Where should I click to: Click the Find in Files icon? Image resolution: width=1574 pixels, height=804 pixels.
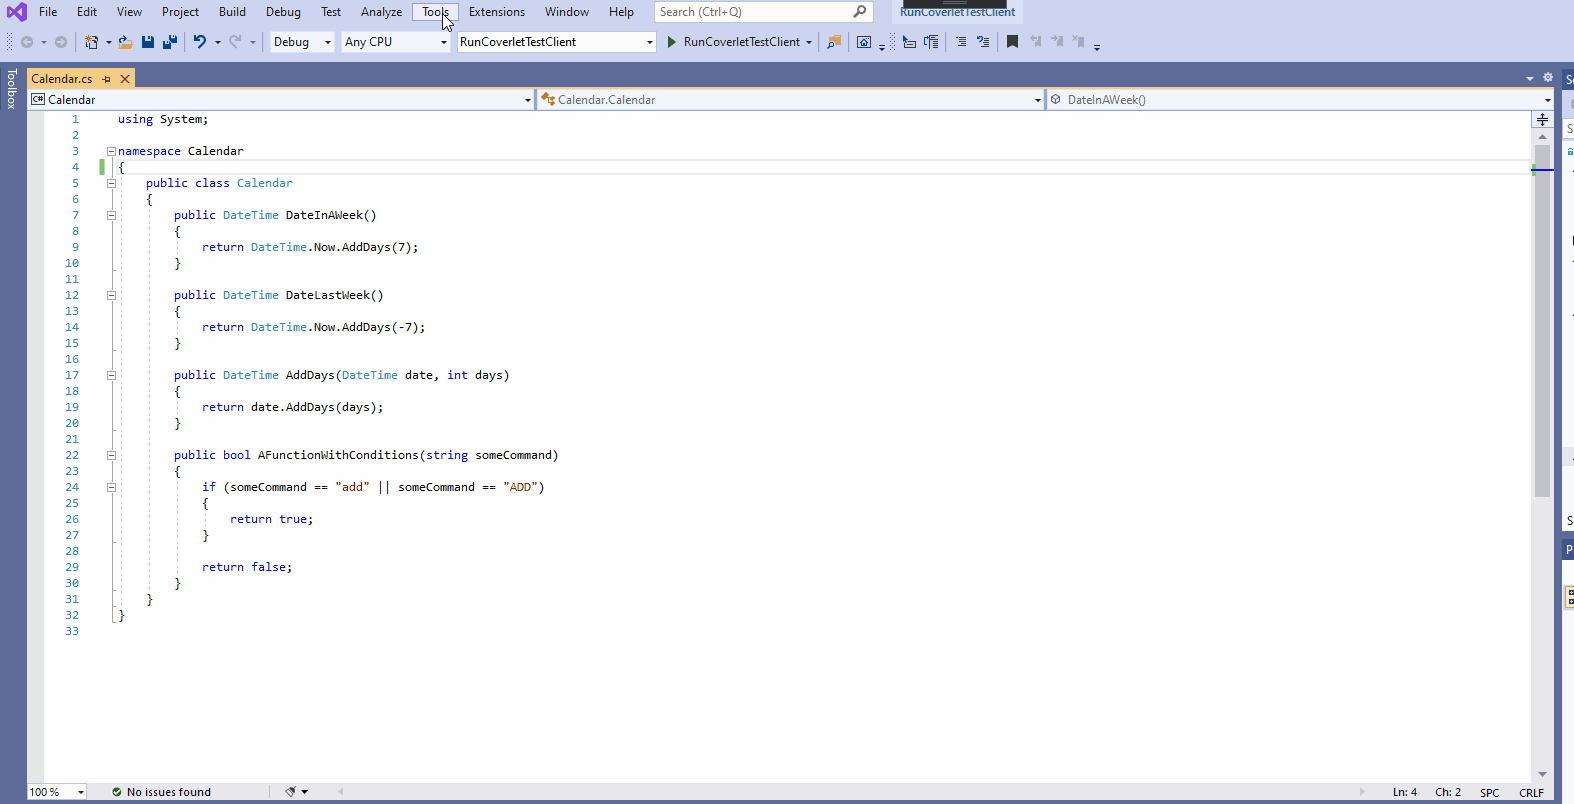834,42
